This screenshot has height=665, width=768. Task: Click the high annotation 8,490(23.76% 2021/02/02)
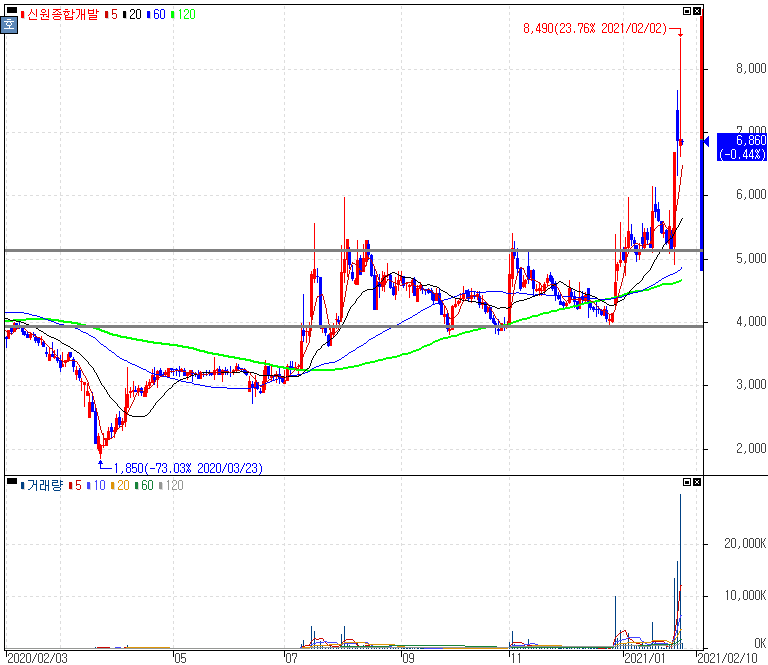pyautogui.click(x=595, y=28)
